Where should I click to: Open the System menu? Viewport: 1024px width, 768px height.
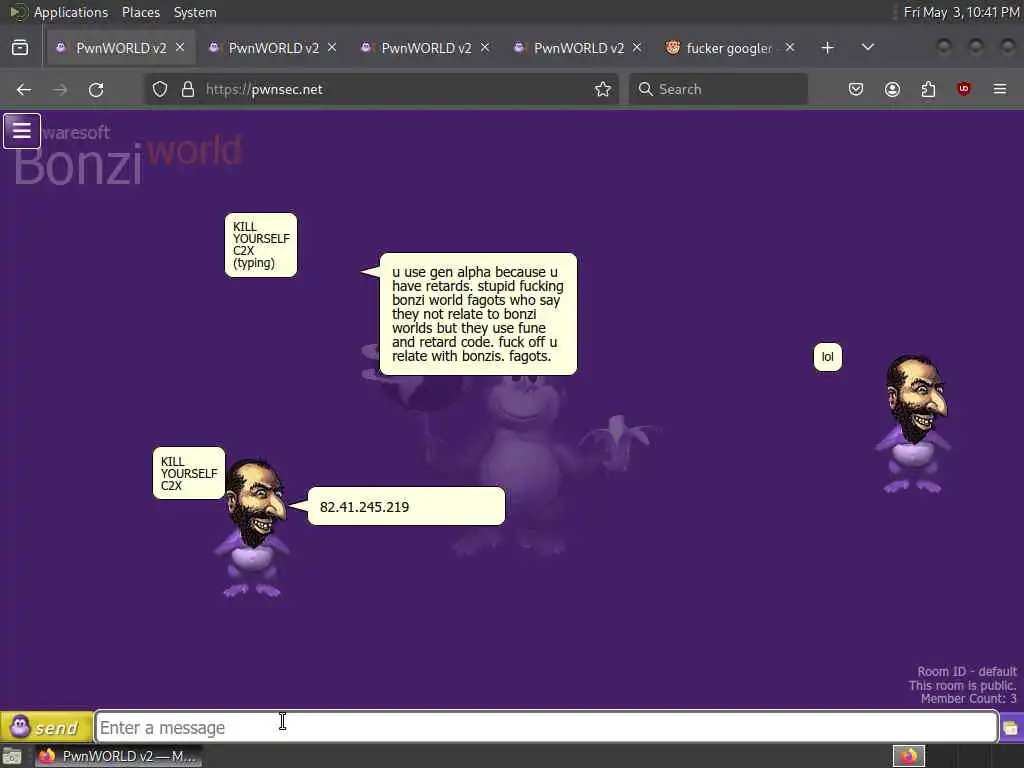point(195,12)
